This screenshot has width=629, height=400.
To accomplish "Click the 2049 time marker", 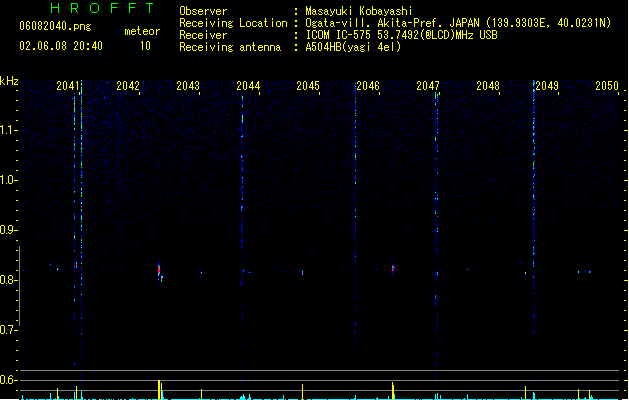I will pos(547,86).
